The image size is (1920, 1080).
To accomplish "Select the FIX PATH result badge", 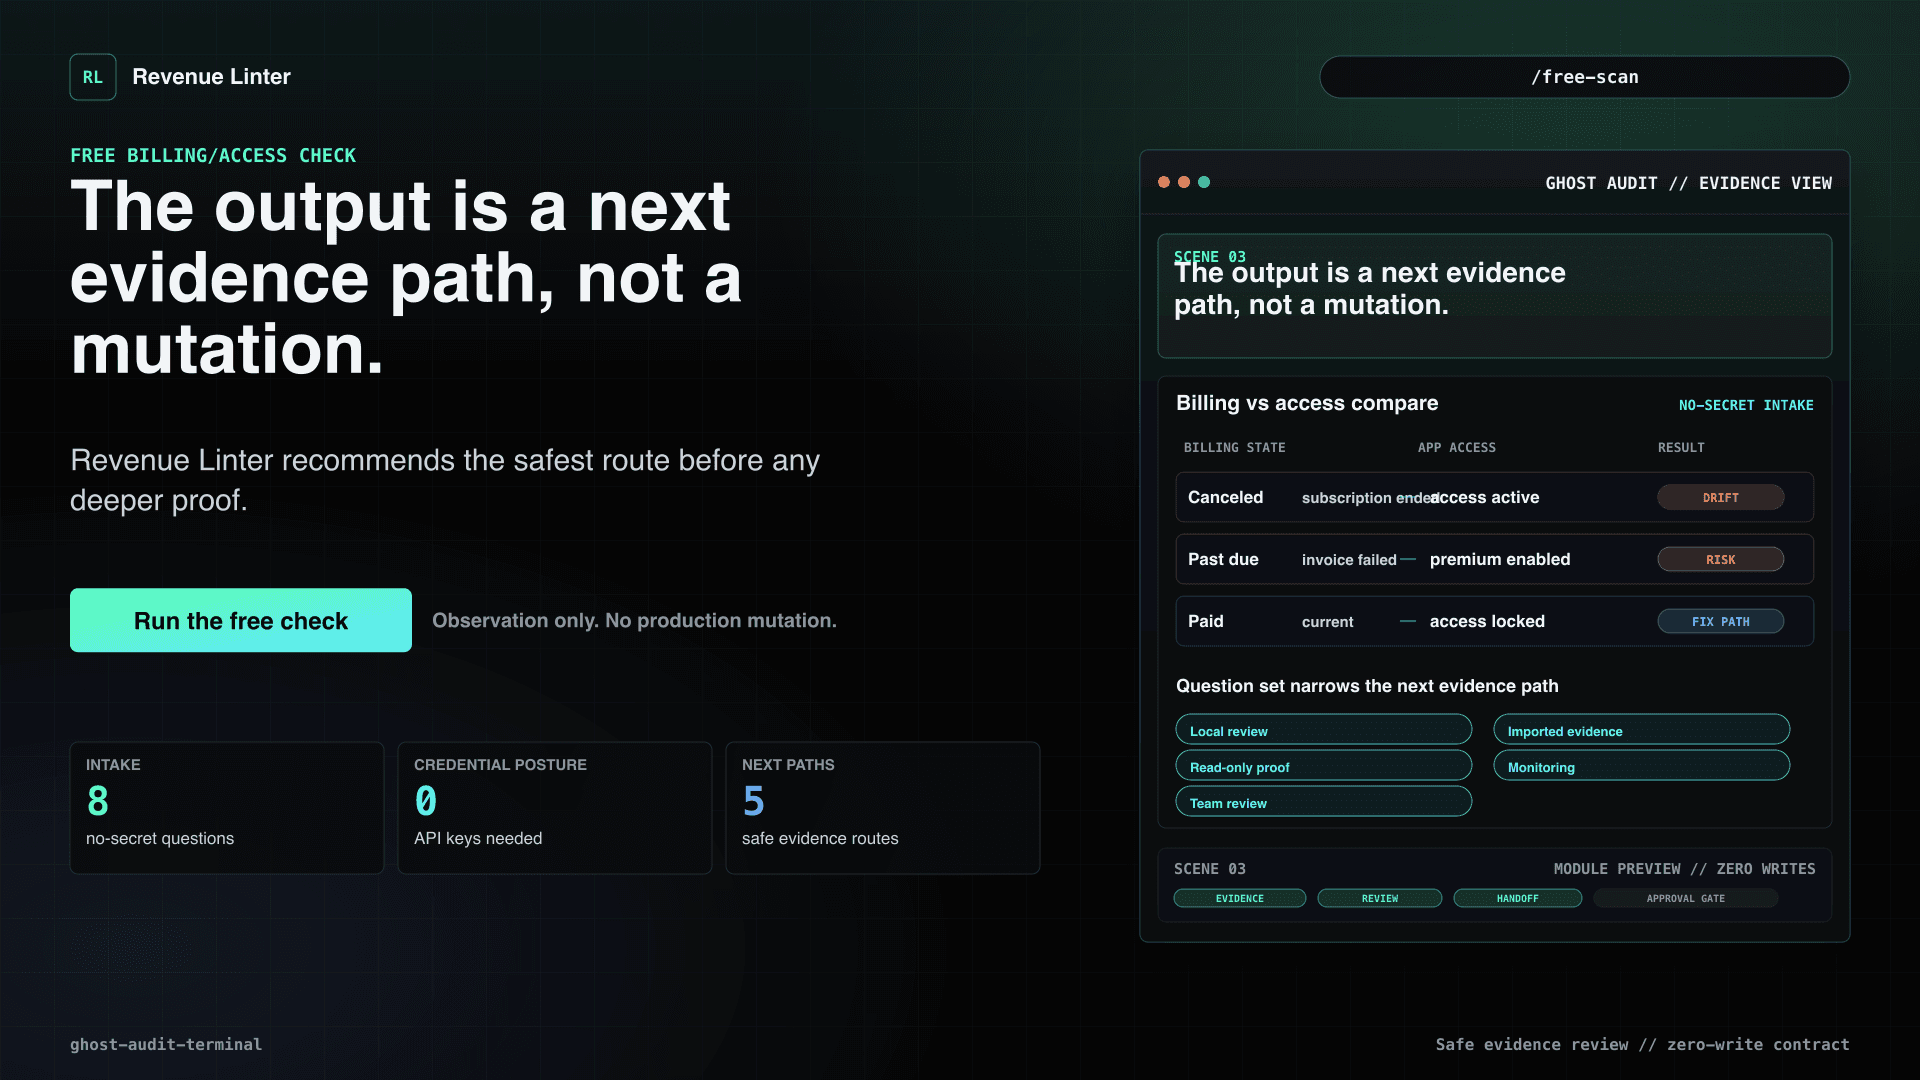I will (x=1721, y=621).
